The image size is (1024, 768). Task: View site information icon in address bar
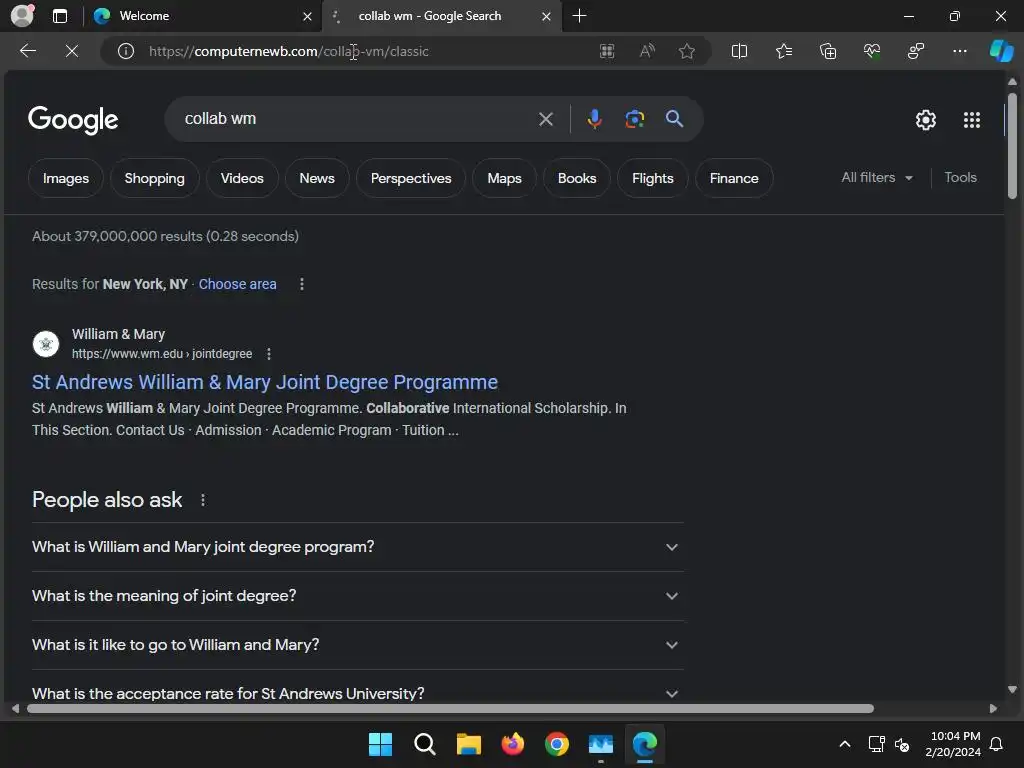click(126, 51)
